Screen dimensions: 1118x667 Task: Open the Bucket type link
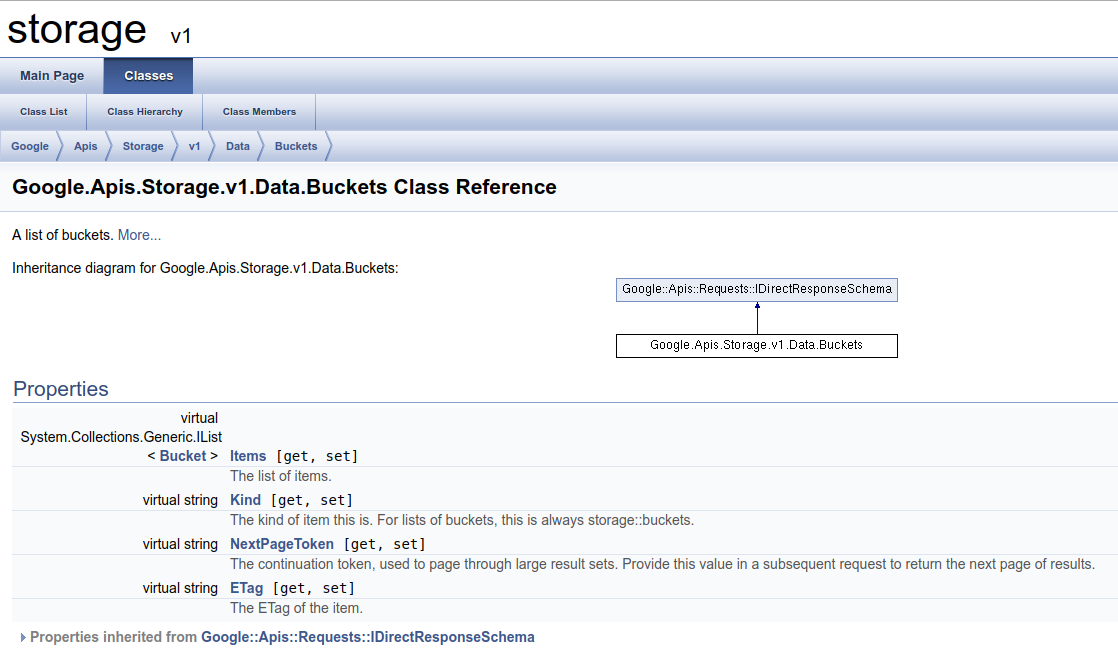[x=183, y=456]
